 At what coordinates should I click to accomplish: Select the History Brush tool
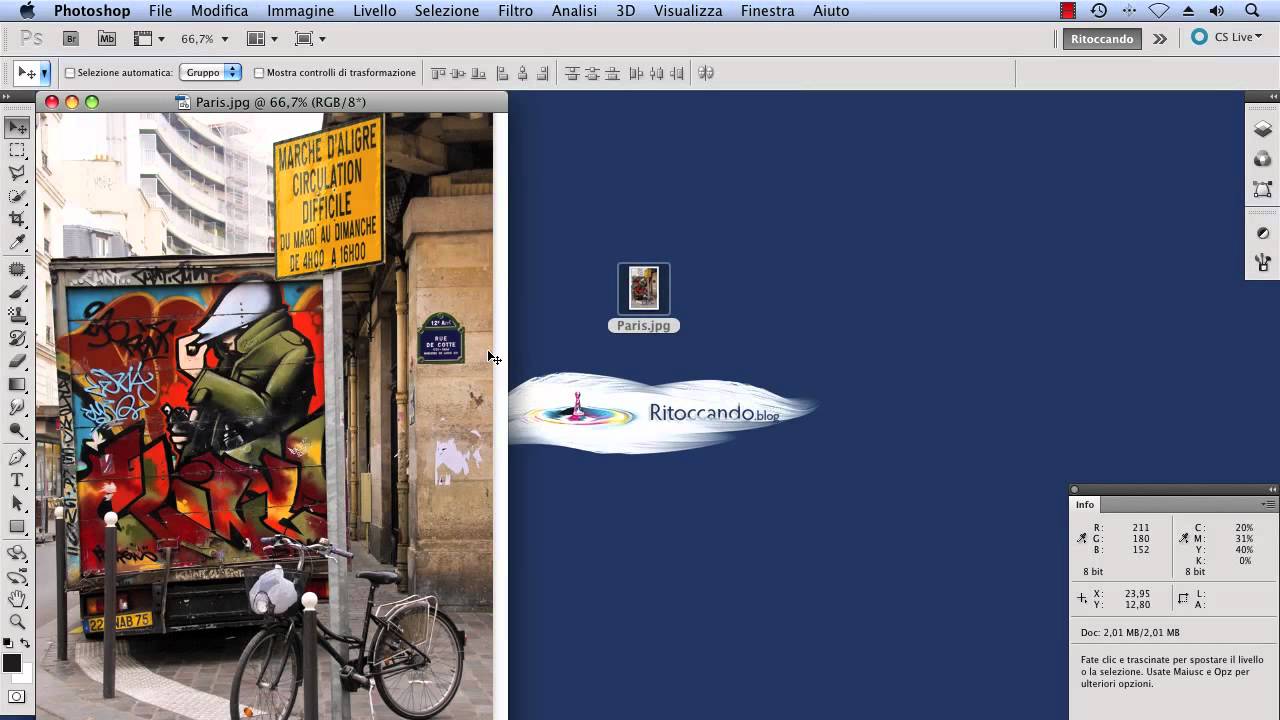[x=17, y=339]
